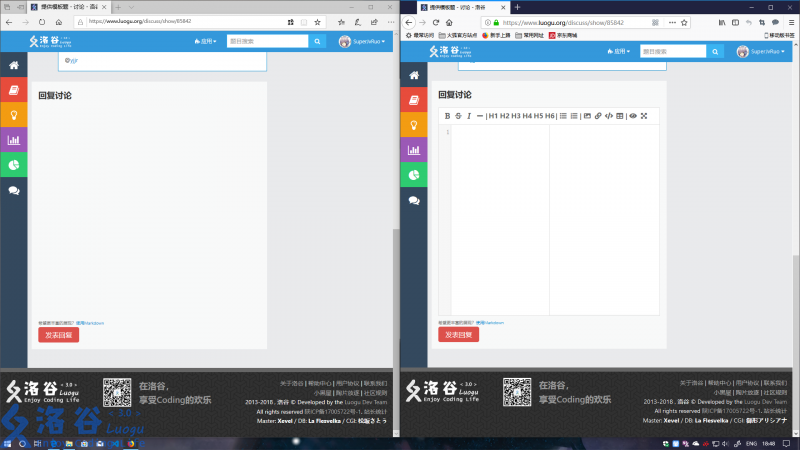
Task: Click the Bold icon in the editor toolbar
Action: pyautogui.click(x=447, y=116)
